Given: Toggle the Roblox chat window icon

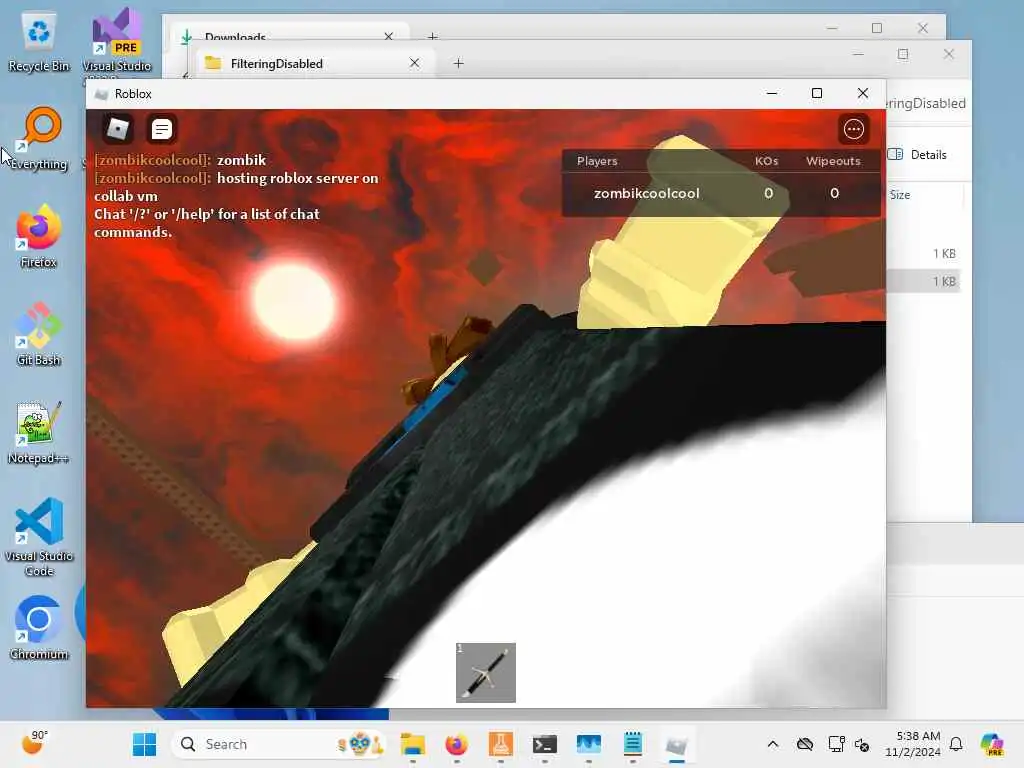Looking at the screenshot, I should (x=161, y=129).
